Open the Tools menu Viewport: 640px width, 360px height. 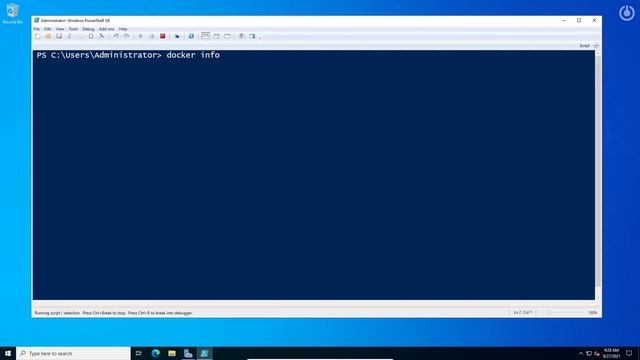(73, 29)
